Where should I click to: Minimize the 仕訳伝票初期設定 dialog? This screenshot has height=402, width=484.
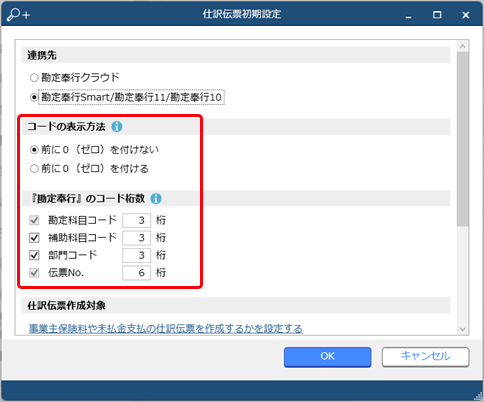tap(409, 16)
